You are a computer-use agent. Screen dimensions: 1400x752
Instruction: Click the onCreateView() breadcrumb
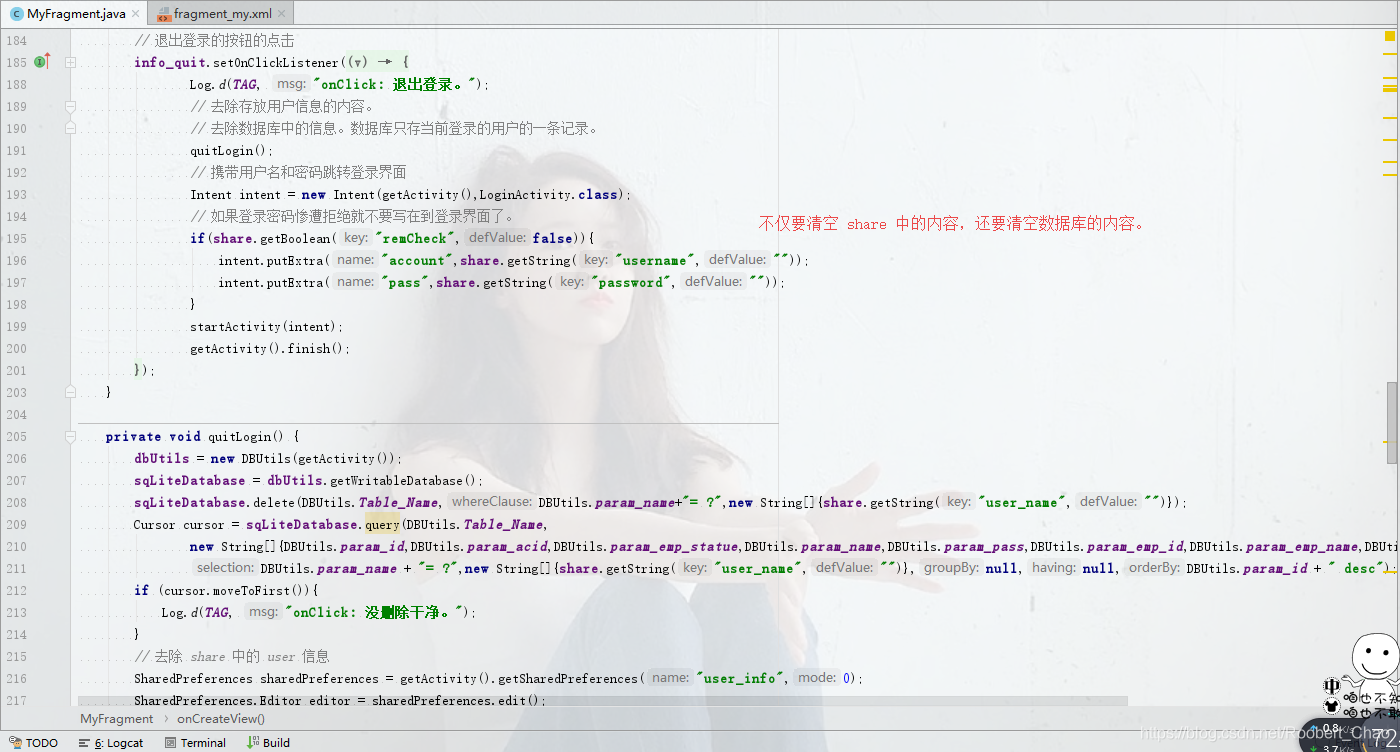pyautogui.click(x=220, y=718)
